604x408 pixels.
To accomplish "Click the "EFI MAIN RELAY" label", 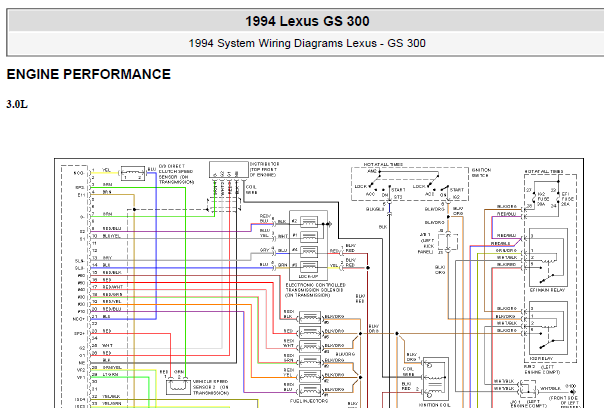I will (x=547, y=290).
